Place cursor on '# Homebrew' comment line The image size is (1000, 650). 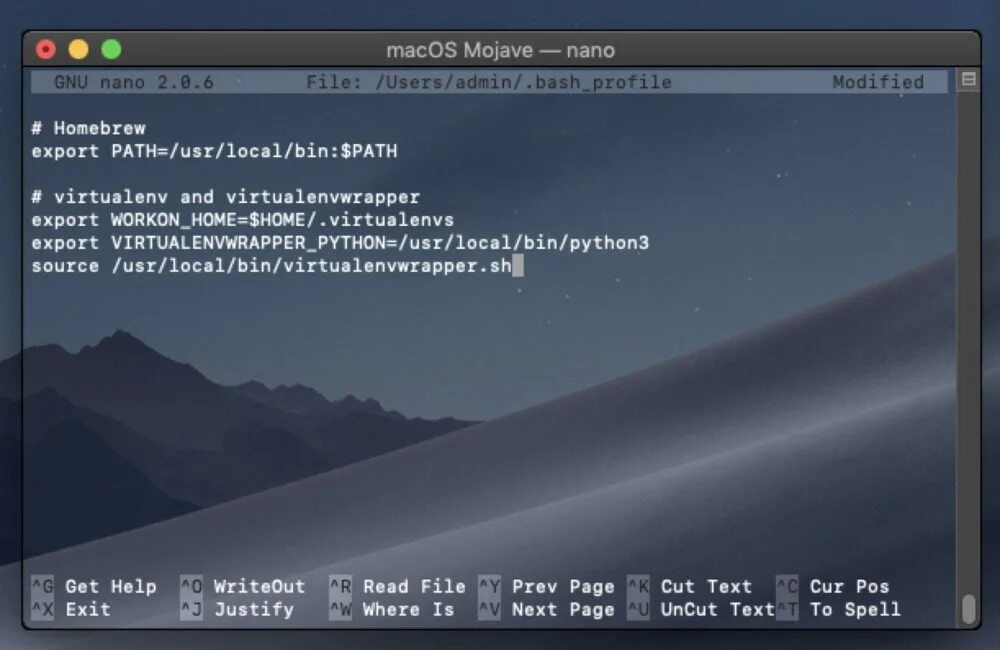coord(89,128)
